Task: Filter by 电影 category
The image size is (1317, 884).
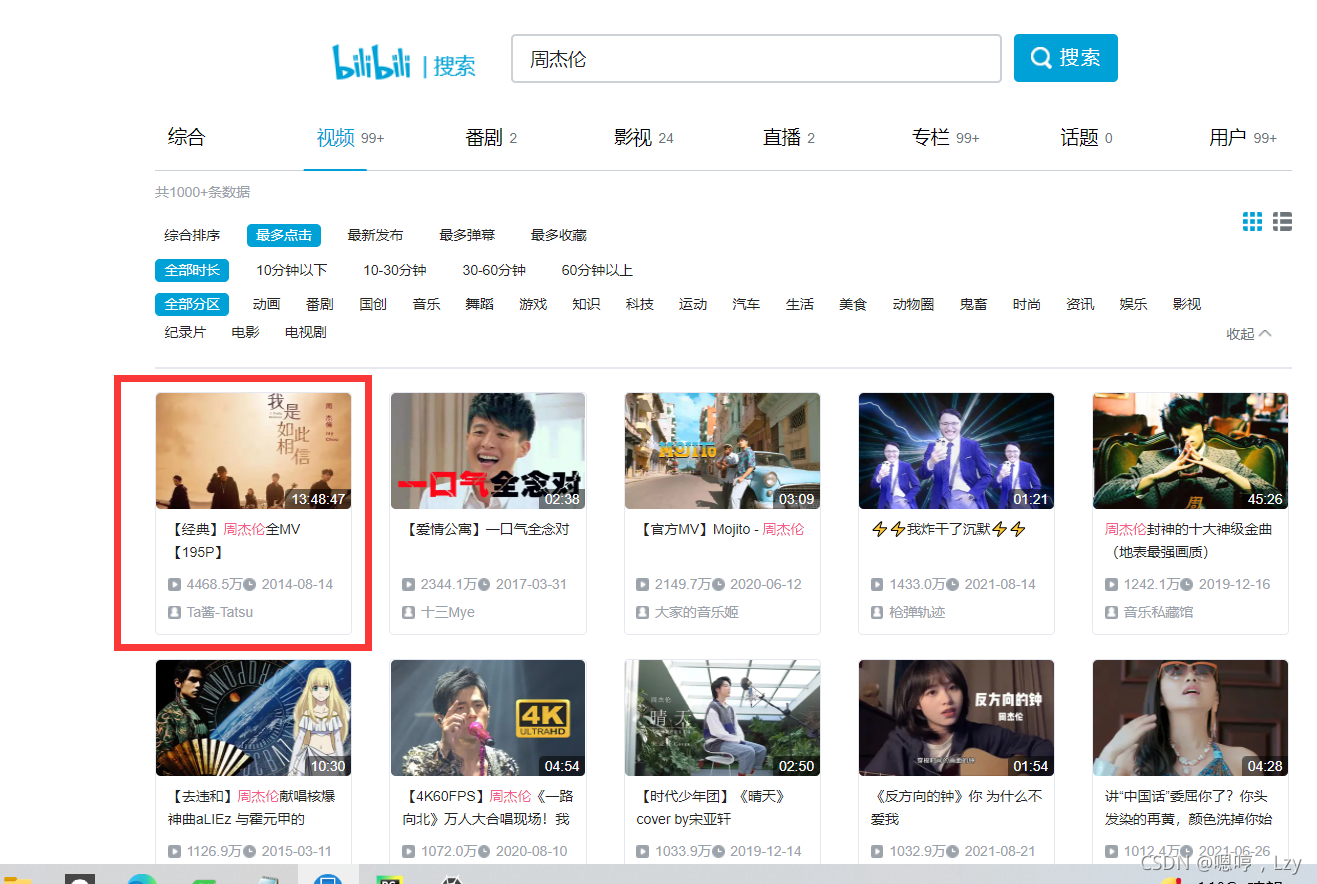Action: tap(245, 332)
